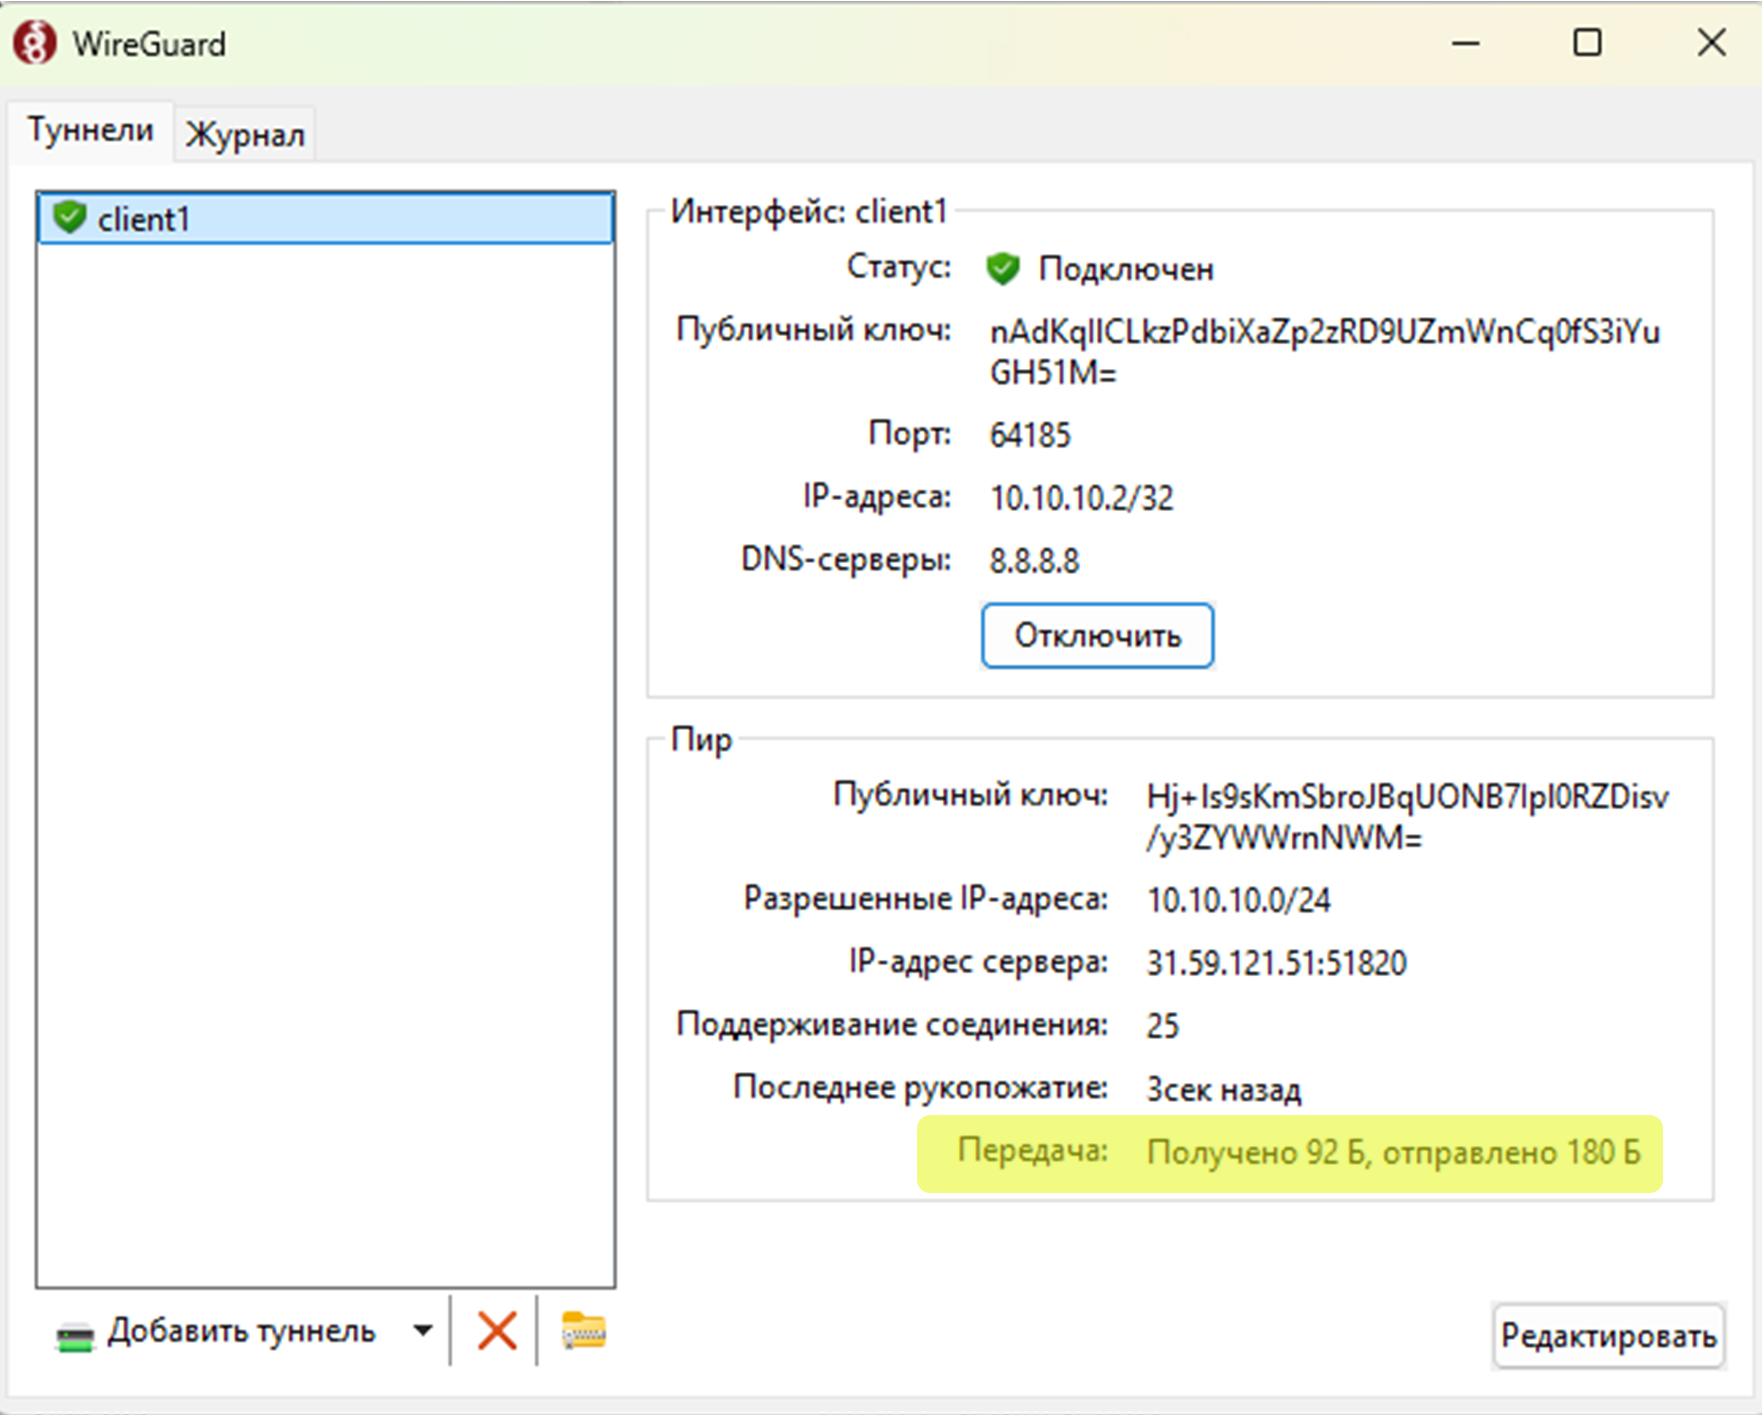Click allowed IPs value 10.10.10.0/24
The height and width of the screenshot is (1415, 1762).
point(1238,900)
